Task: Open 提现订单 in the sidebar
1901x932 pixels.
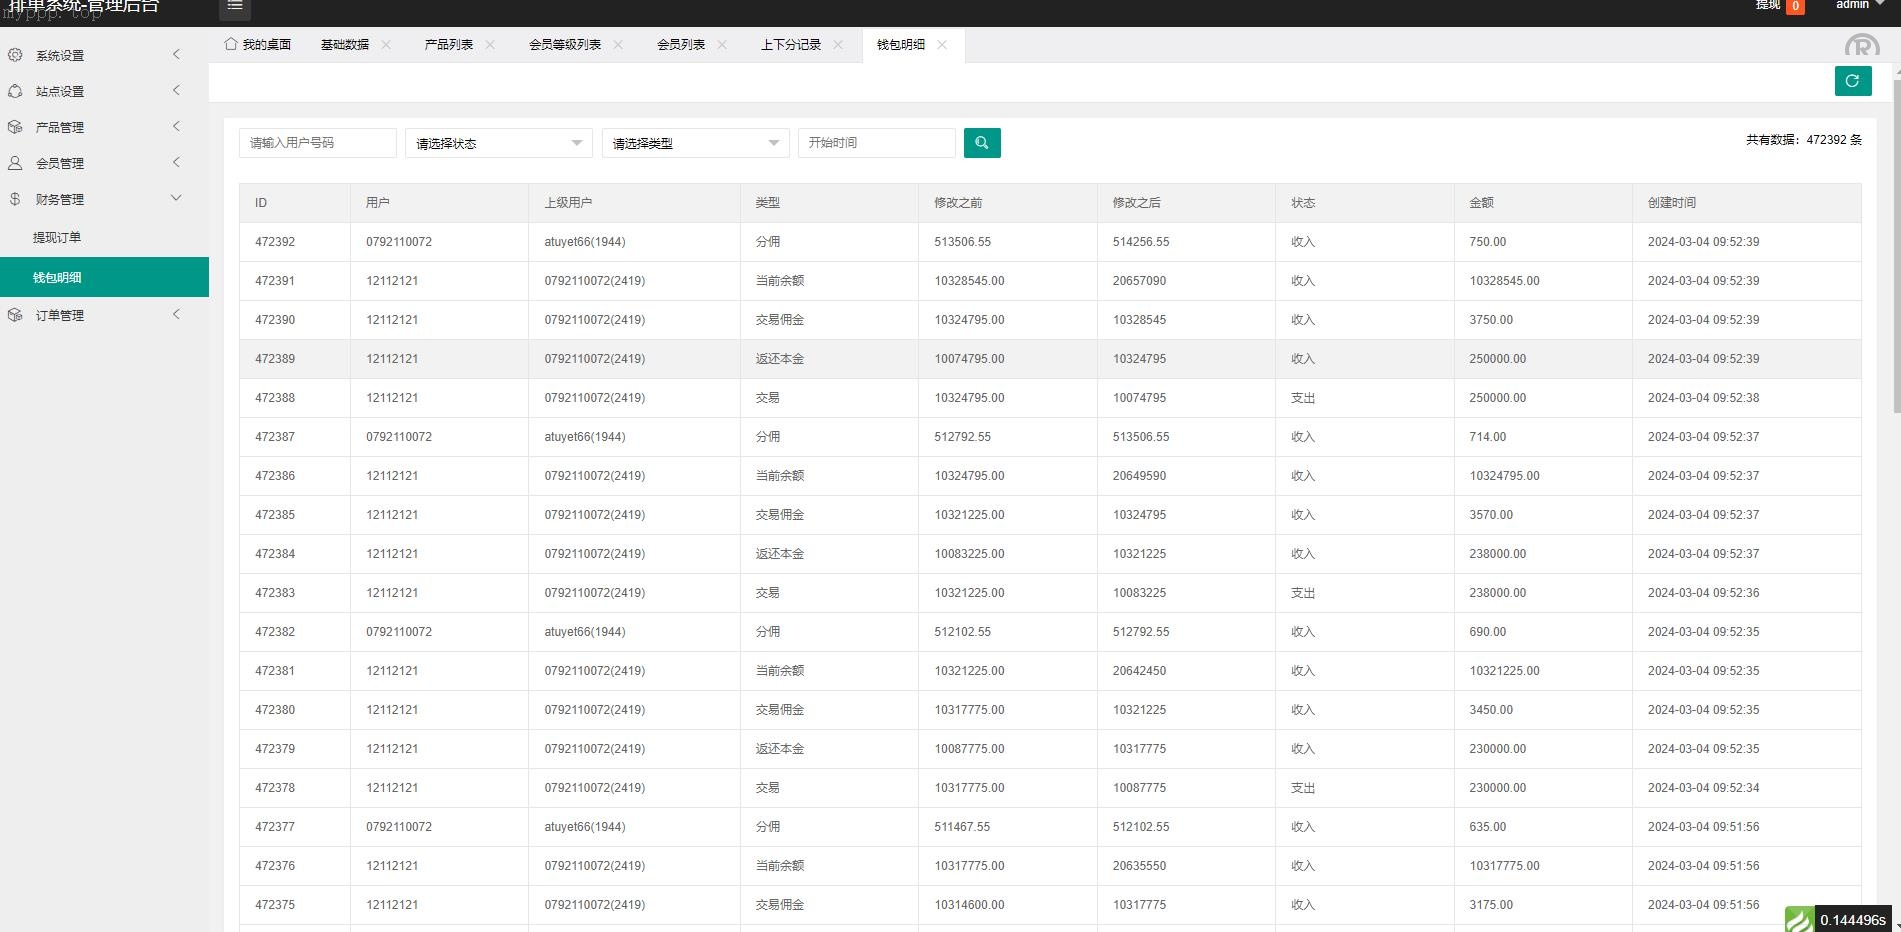Action: [57, 238]
